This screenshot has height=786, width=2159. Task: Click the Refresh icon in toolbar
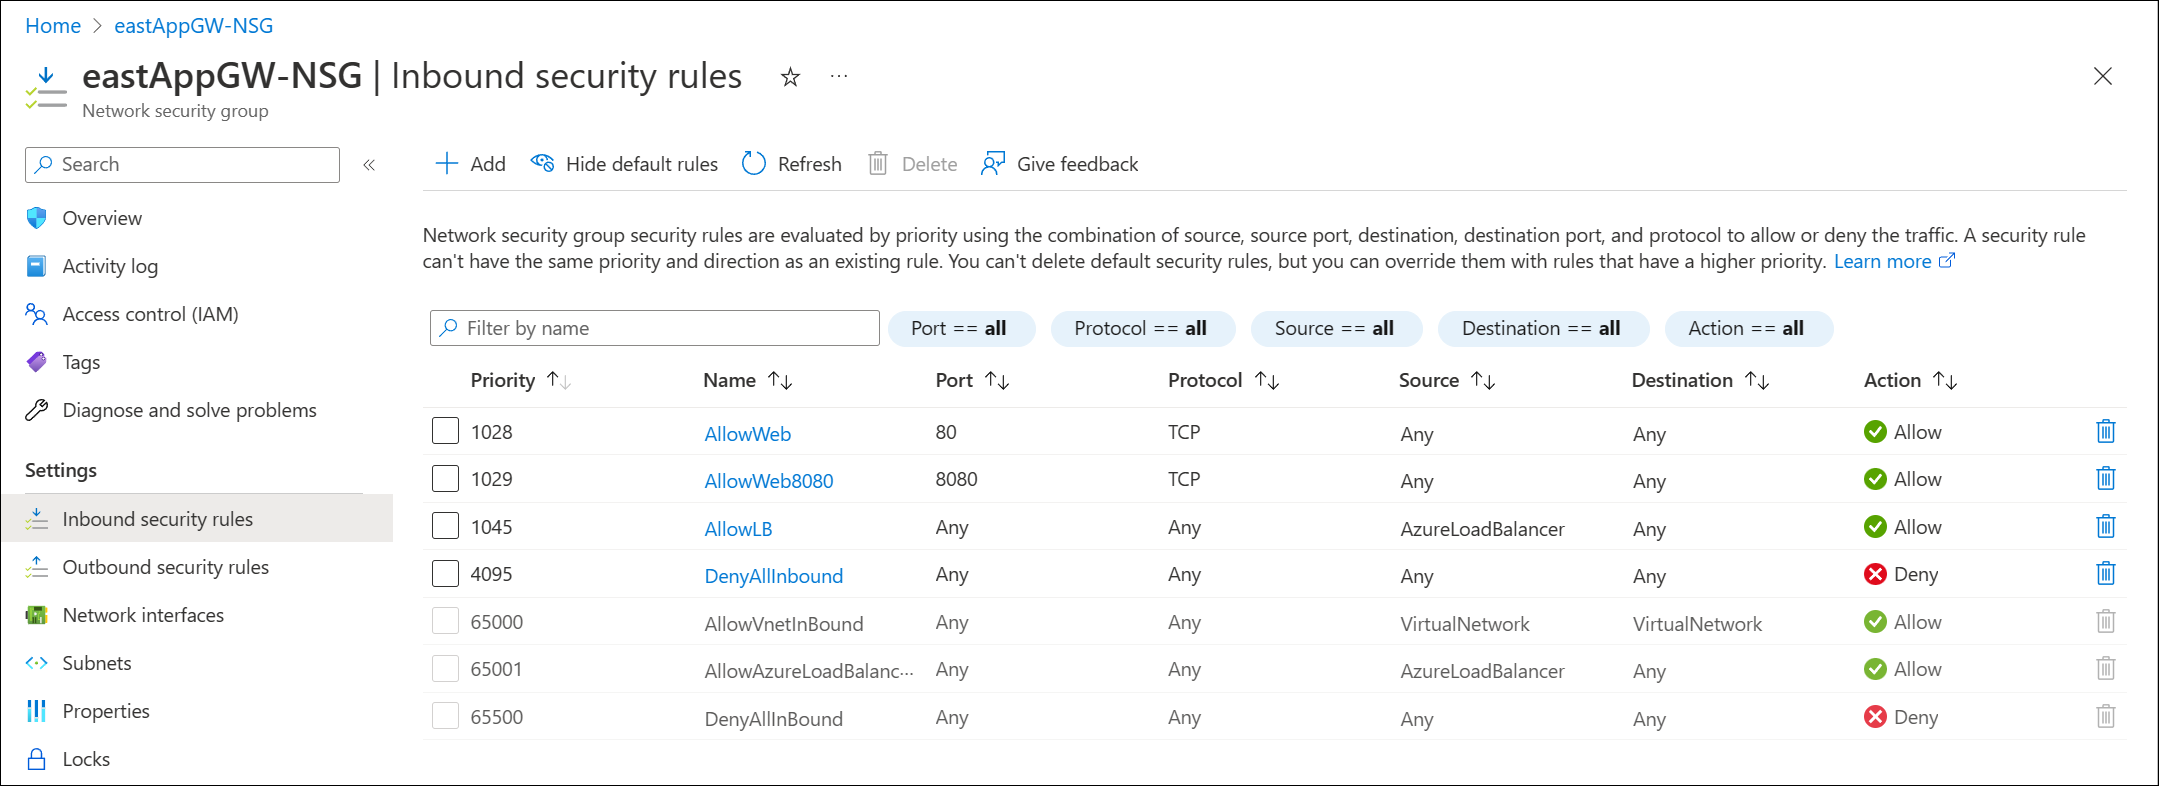tap(754, 163)
